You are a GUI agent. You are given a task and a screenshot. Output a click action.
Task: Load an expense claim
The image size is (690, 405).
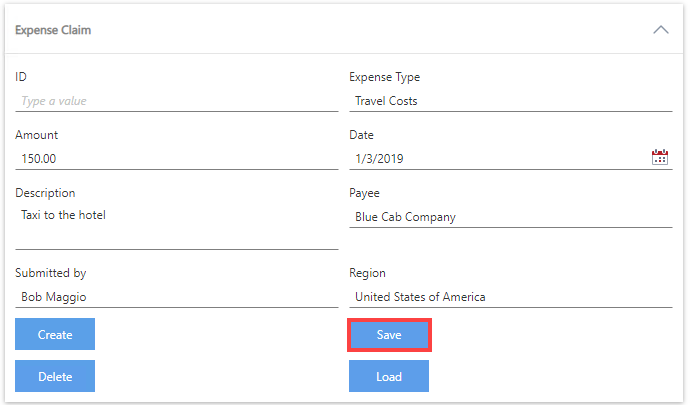point(389,377)
